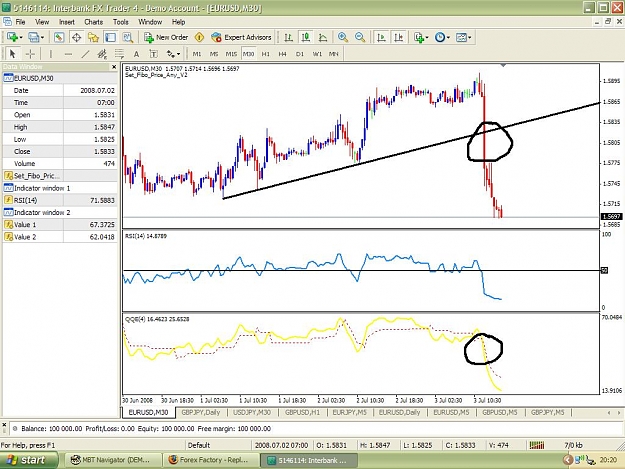Screen dimensions: 625x469
Task: Expand the Arrows objects dropdown
Action: coord(178,54)
